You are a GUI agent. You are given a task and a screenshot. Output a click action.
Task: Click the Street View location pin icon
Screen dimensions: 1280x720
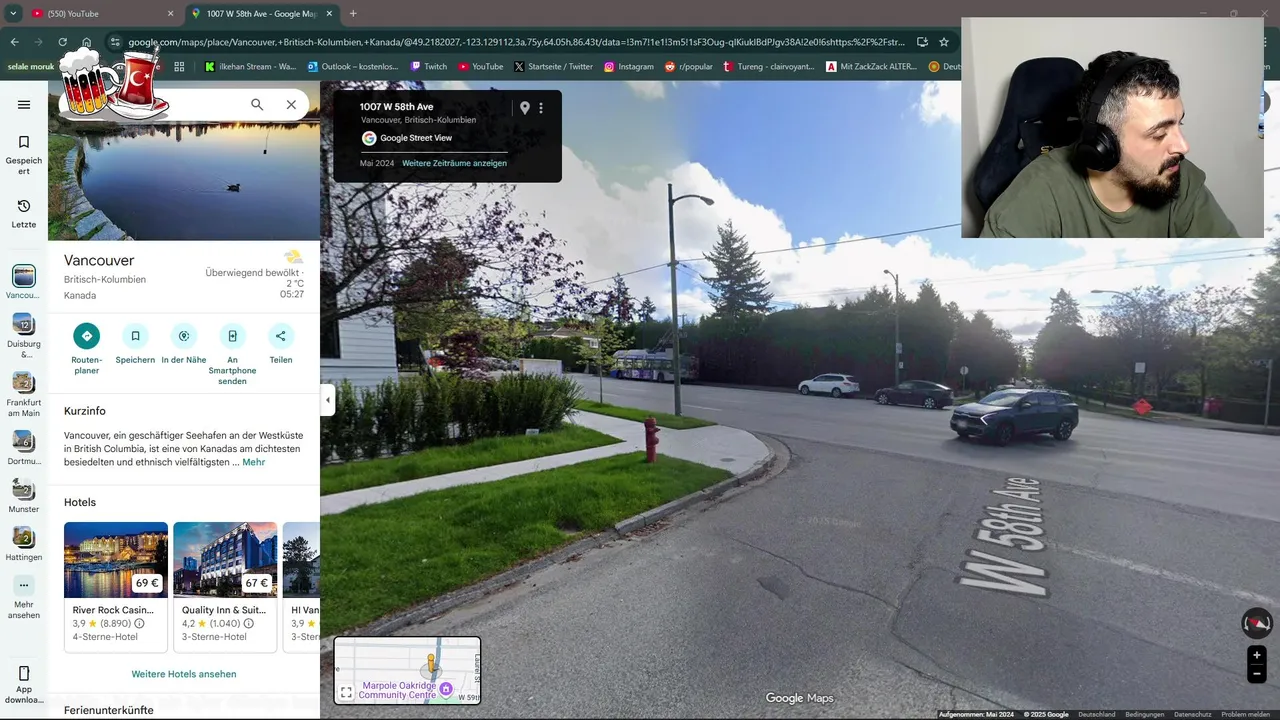(x=524, y=108)
